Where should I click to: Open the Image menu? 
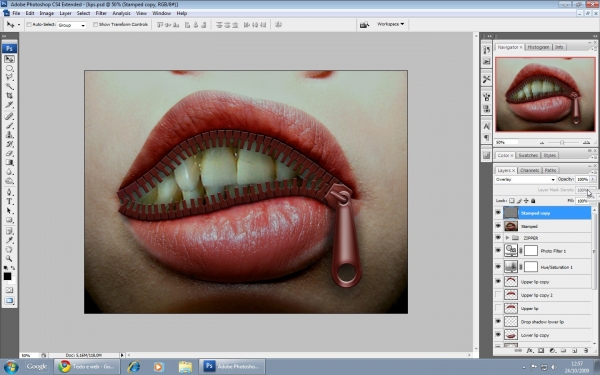tap(46, 13)
